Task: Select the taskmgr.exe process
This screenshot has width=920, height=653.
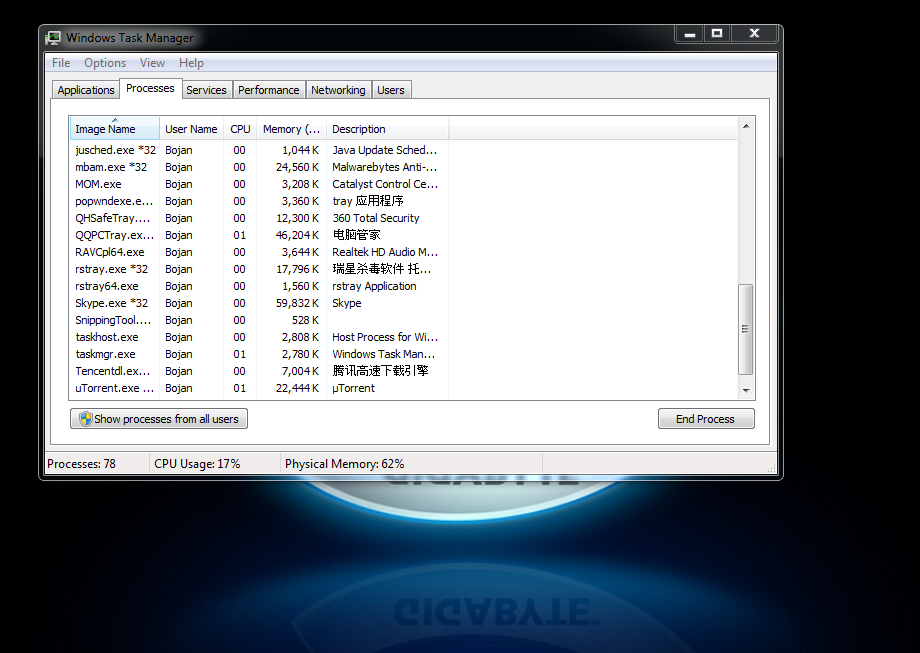Action: pos(259,354)
